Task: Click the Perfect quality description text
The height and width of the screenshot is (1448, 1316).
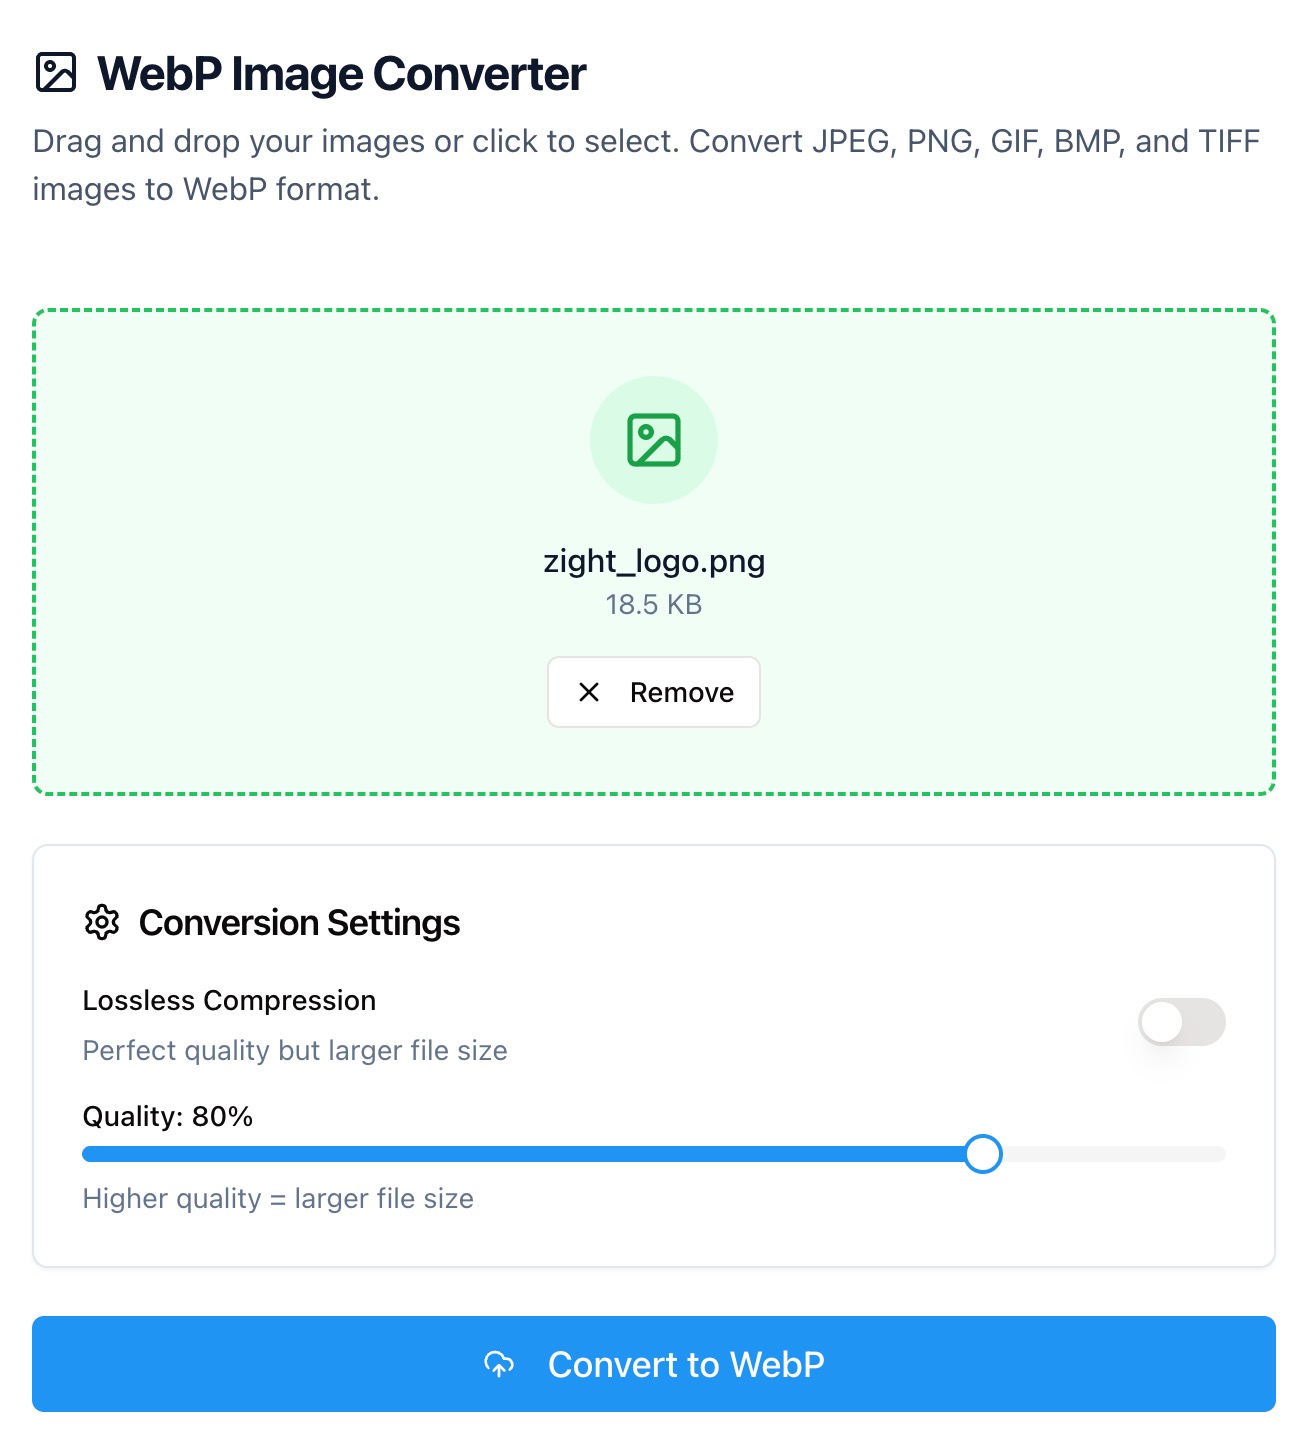Action: (295, 1050)
